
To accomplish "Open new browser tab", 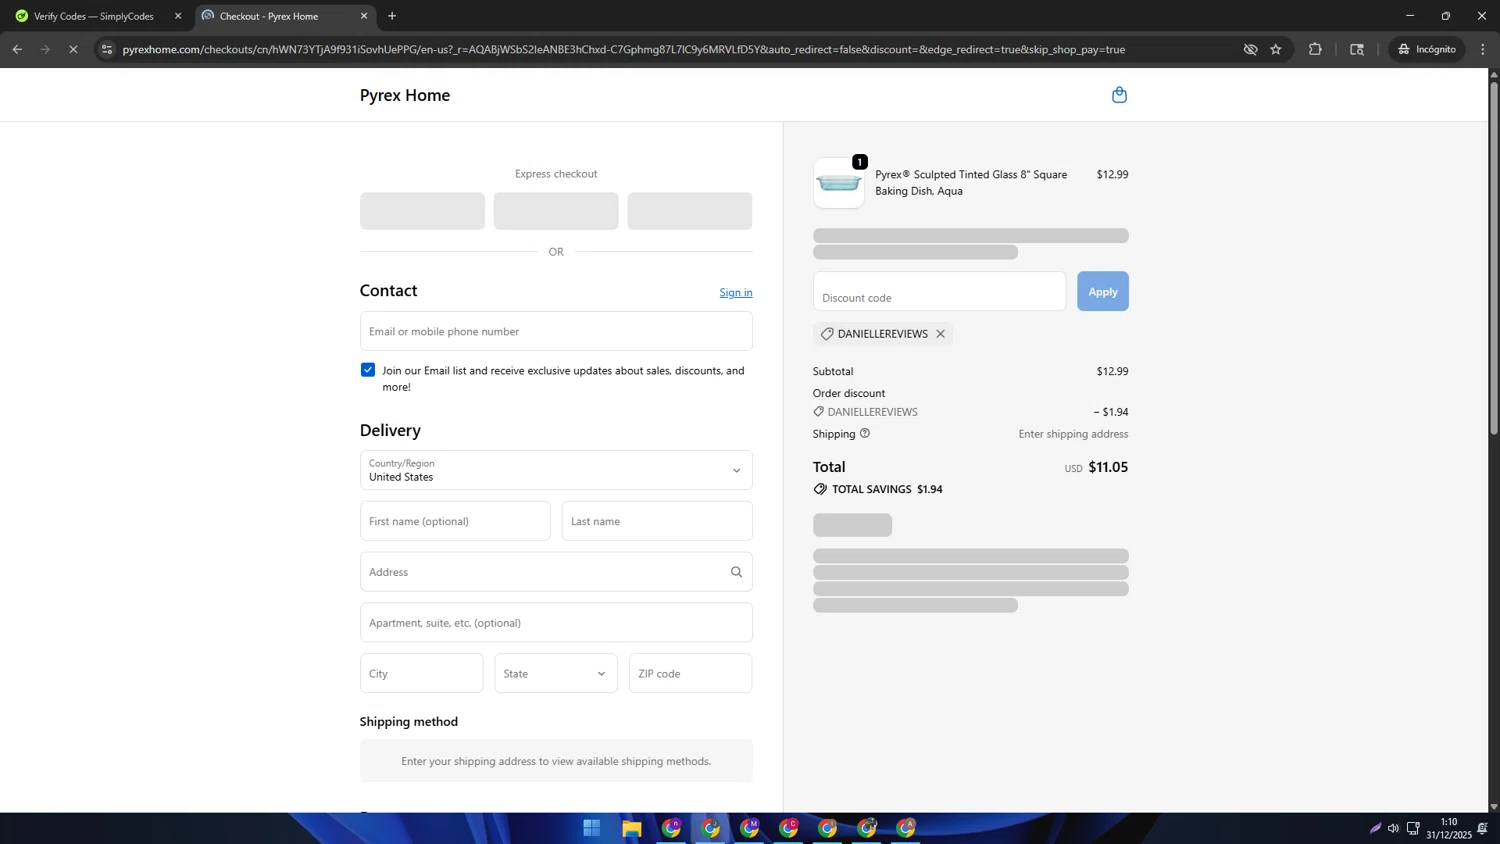I will coord(392,16).
